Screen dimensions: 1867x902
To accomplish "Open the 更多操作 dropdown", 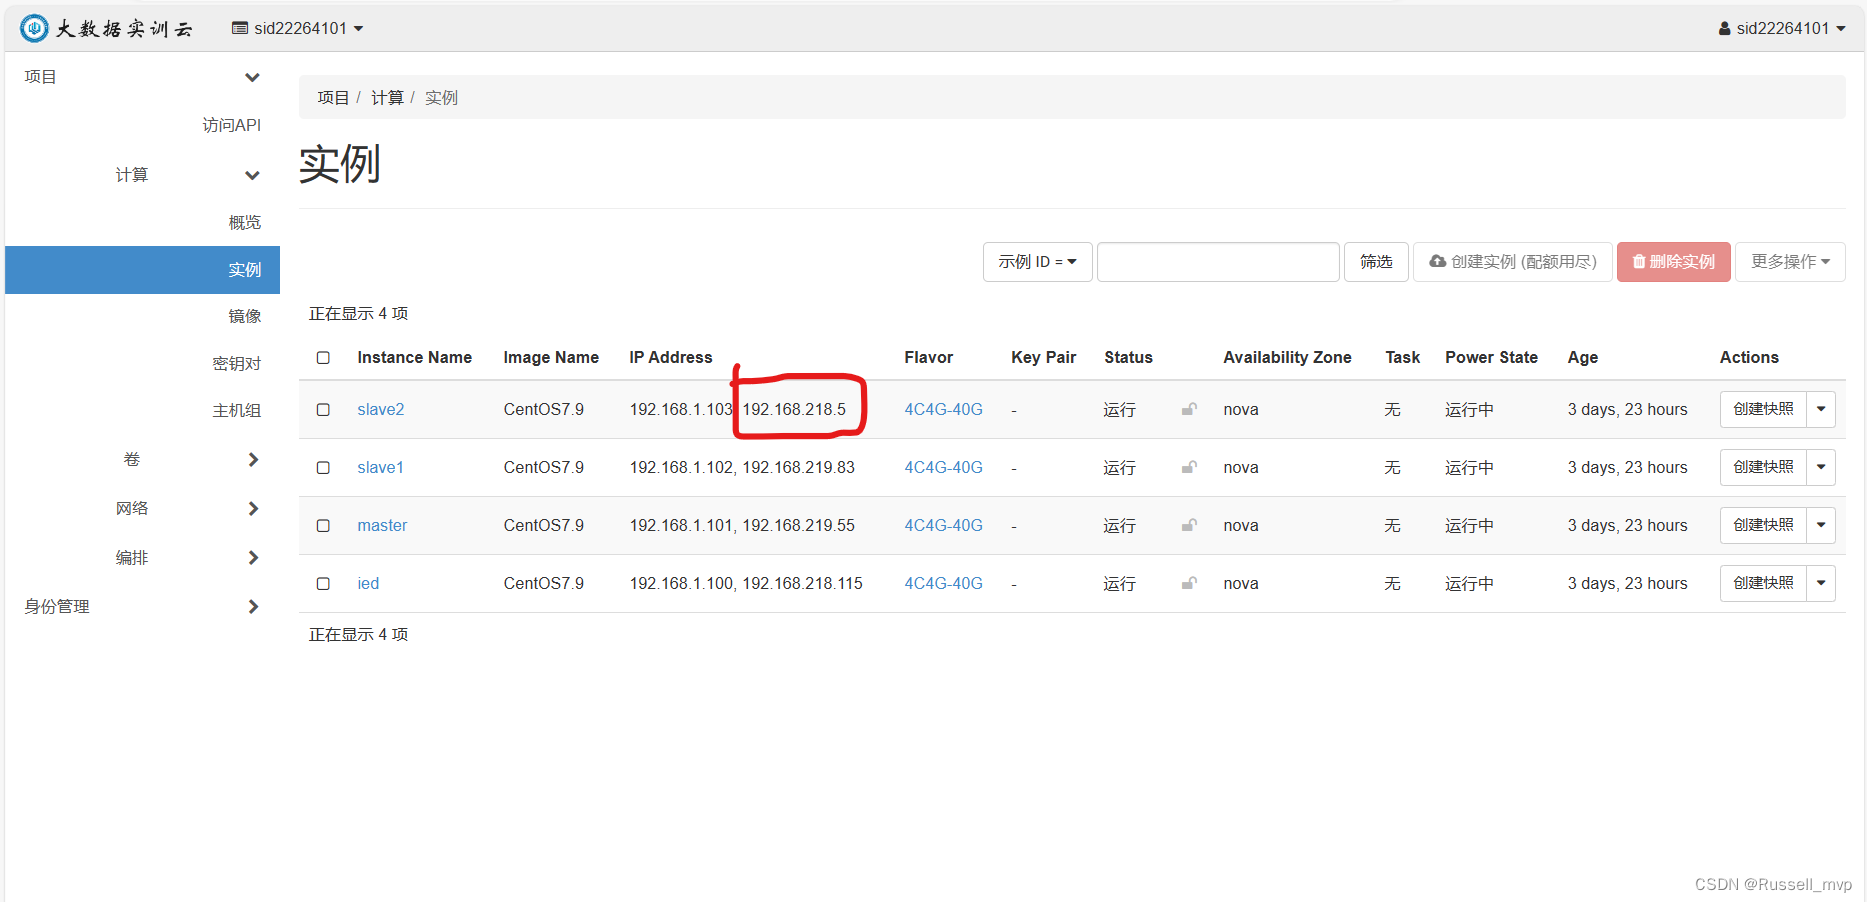I will tap(1790, 262).
